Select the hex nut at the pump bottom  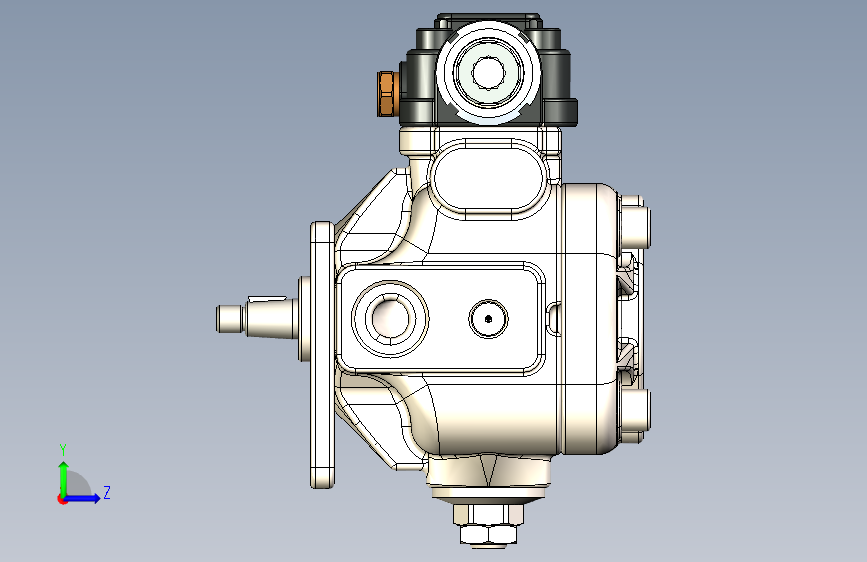click(489, 534)
